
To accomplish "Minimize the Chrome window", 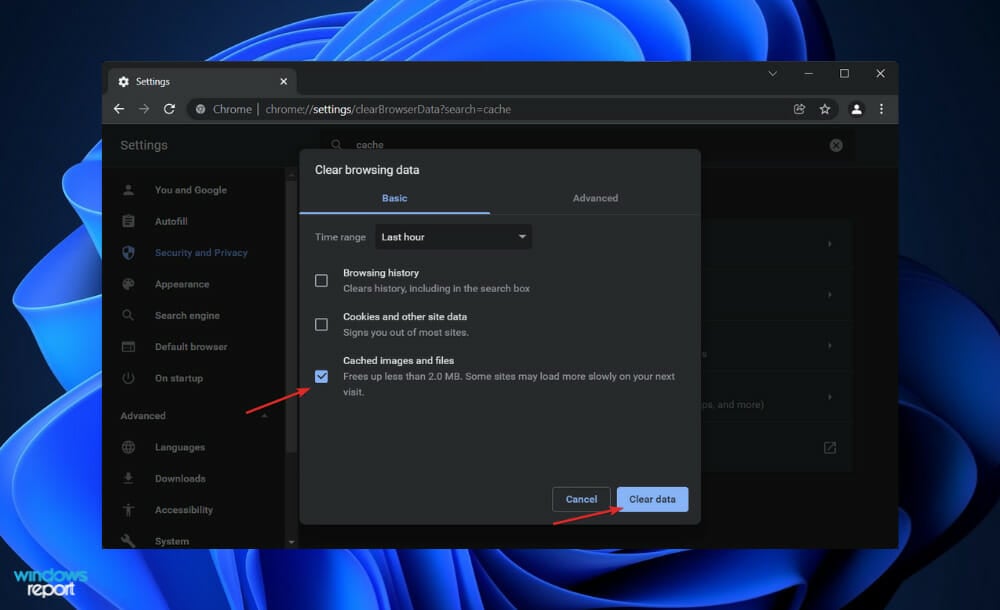I will pyautogui.click(x=809, y=73).
